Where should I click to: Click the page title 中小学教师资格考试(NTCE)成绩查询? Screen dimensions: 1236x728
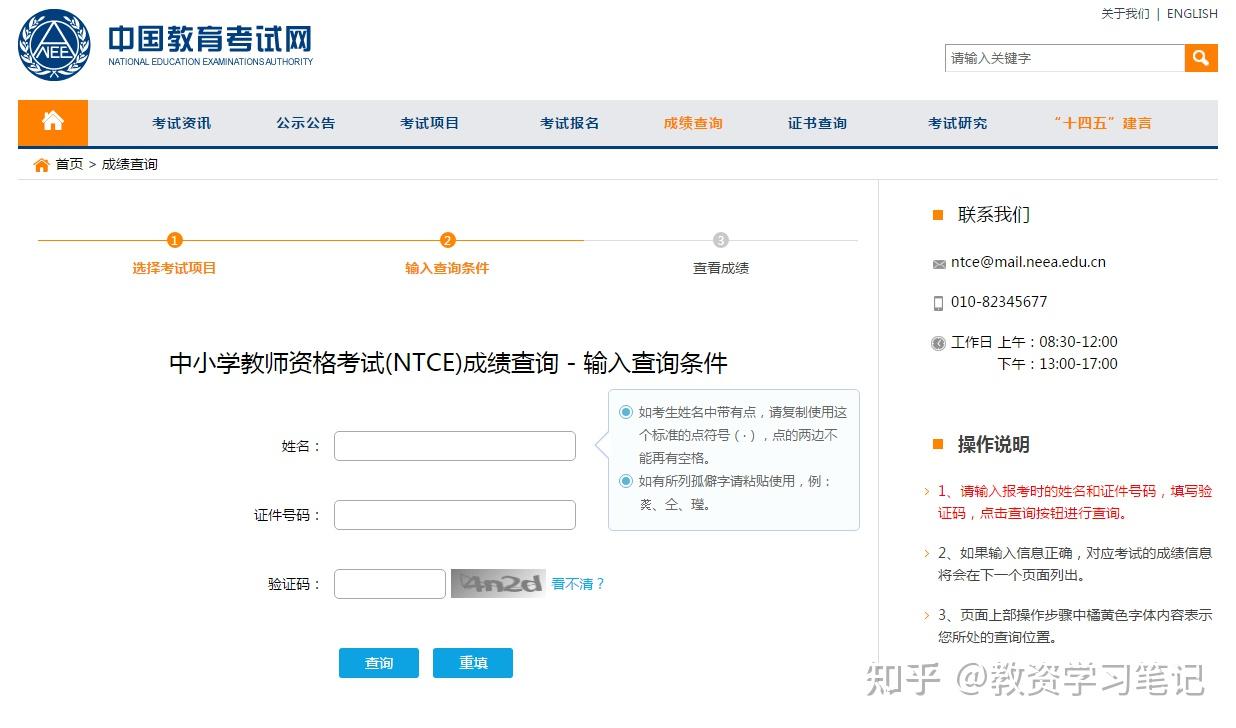tap(448, 363)
